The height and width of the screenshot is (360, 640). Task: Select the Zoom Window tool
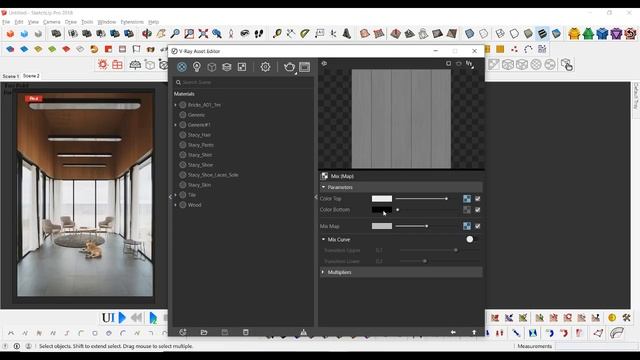(189, 33)
